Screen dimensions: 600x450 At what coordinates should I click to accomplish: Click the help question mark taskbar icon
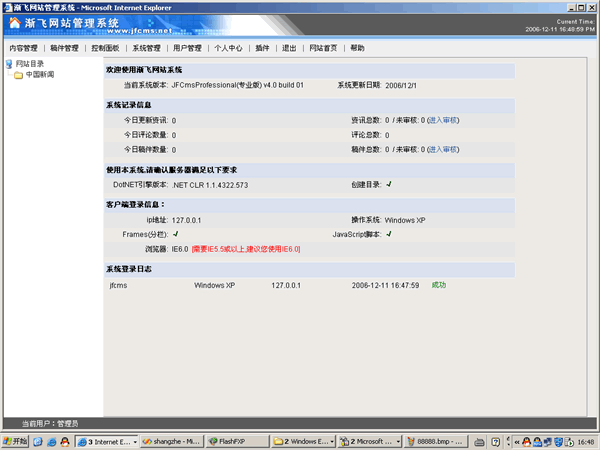click(496, 442)
